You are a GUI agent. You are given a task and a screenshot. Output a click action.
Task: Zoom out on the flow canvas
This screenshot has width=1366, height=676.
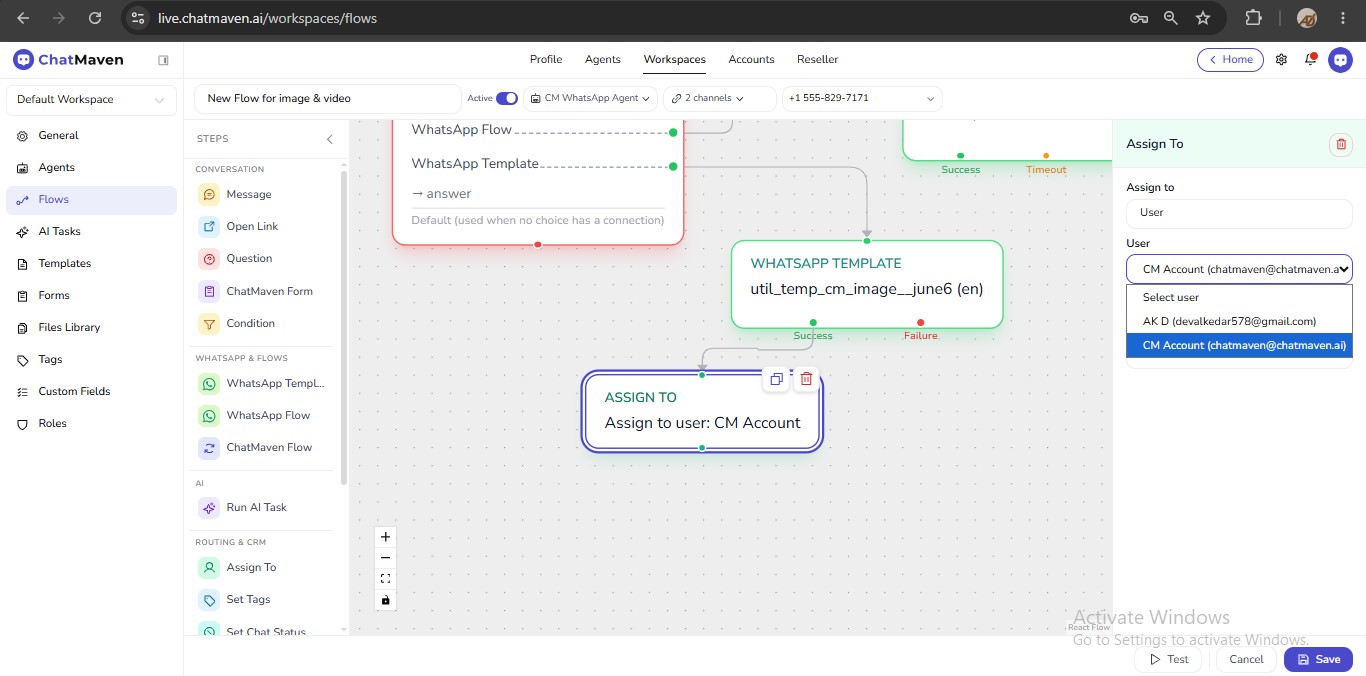[x=385, y=558]
